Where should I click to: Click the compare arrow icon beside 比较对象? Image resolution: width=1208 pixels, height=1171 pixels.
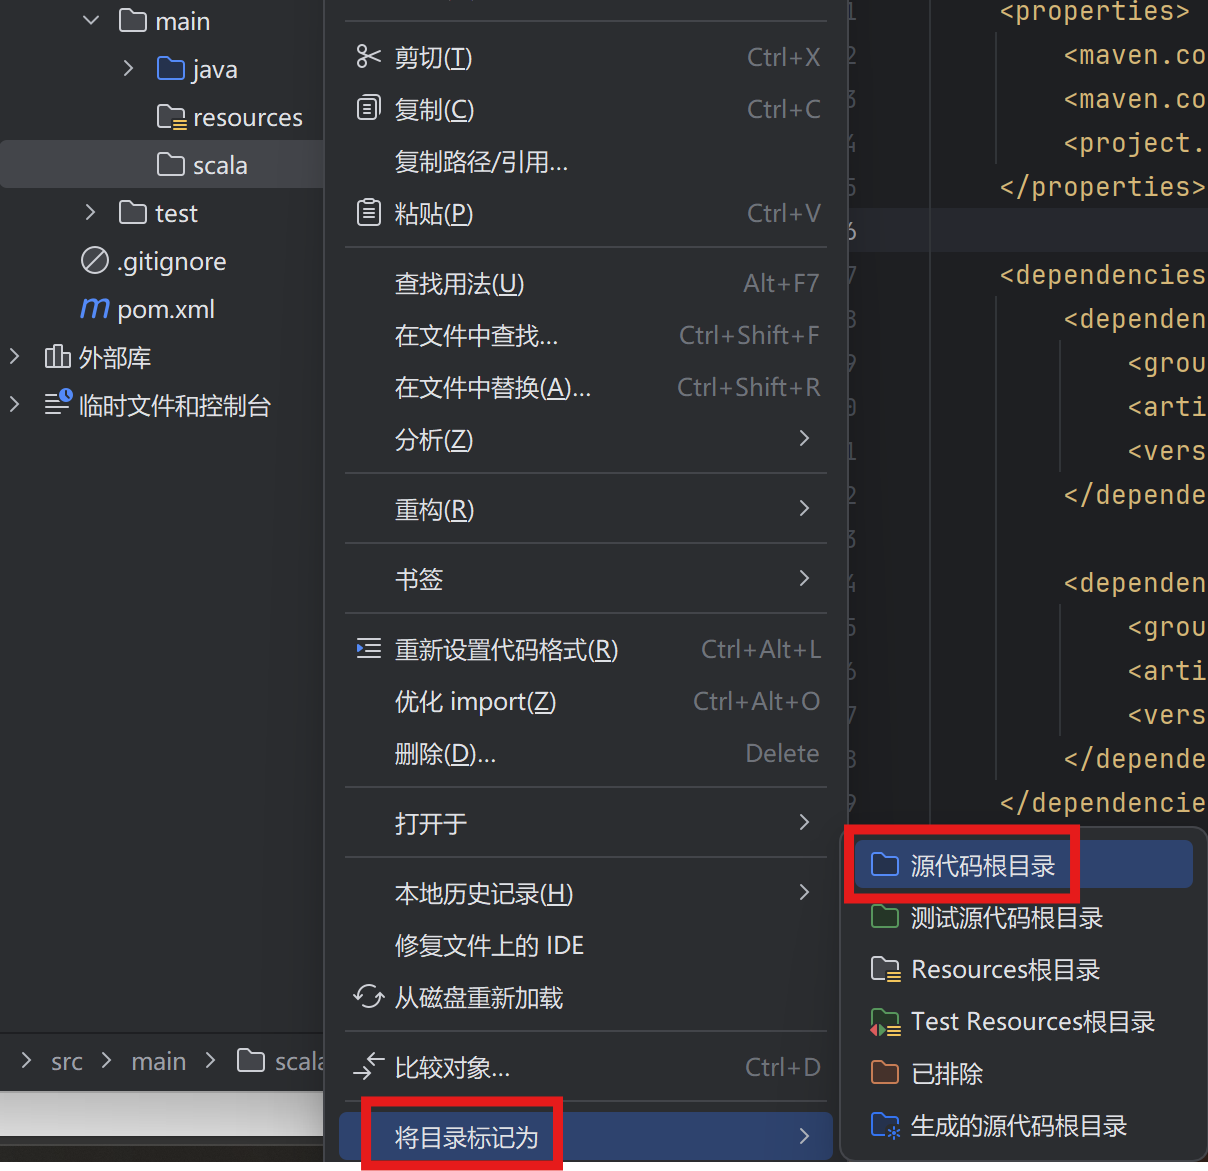(369, 1067)
